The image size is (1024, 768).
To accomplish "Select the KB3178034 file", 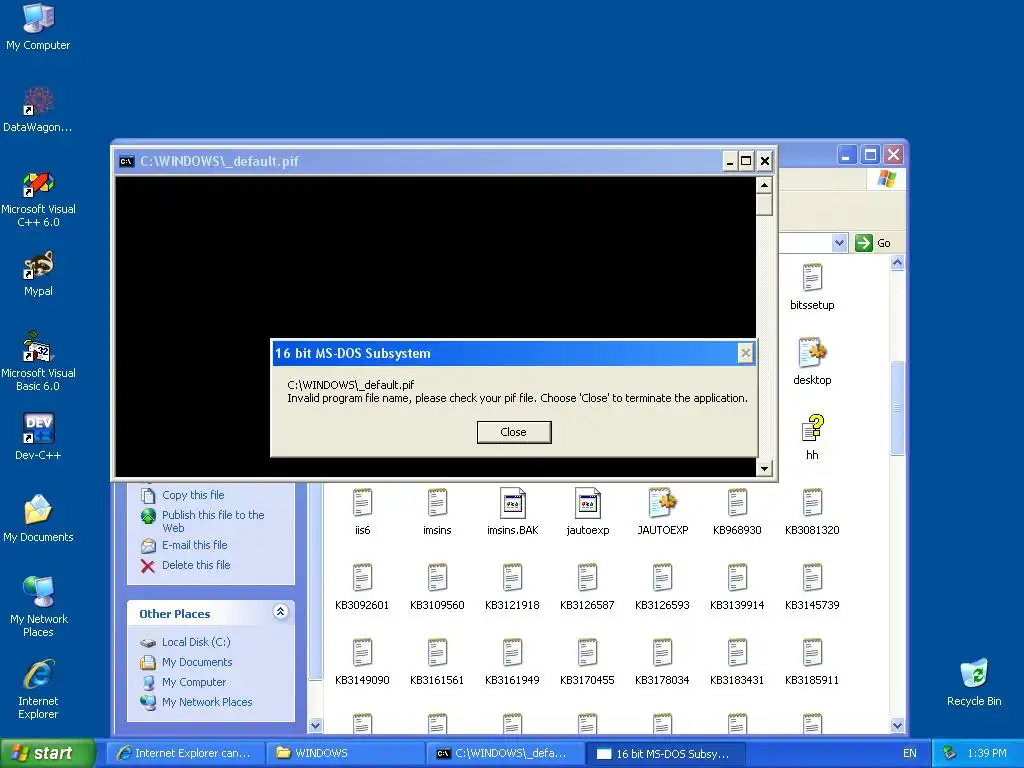I will click(x=662, y=662).
